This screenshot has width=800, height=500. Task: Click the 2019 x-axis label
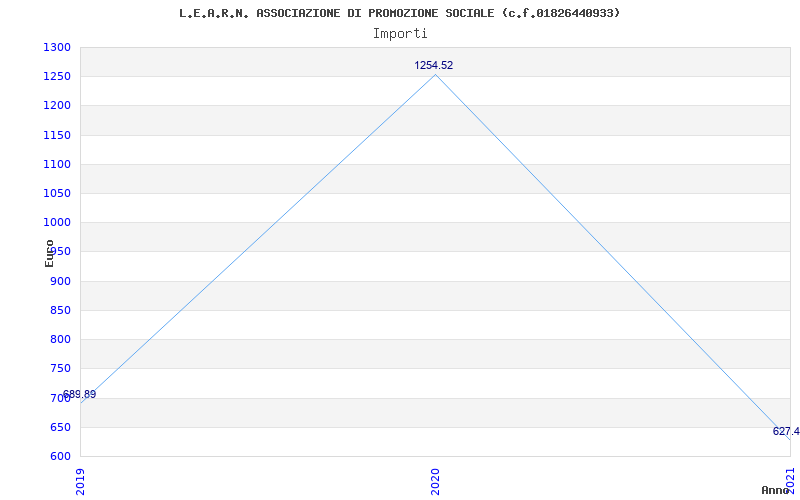pyautogui.click(x=80, y=481)
